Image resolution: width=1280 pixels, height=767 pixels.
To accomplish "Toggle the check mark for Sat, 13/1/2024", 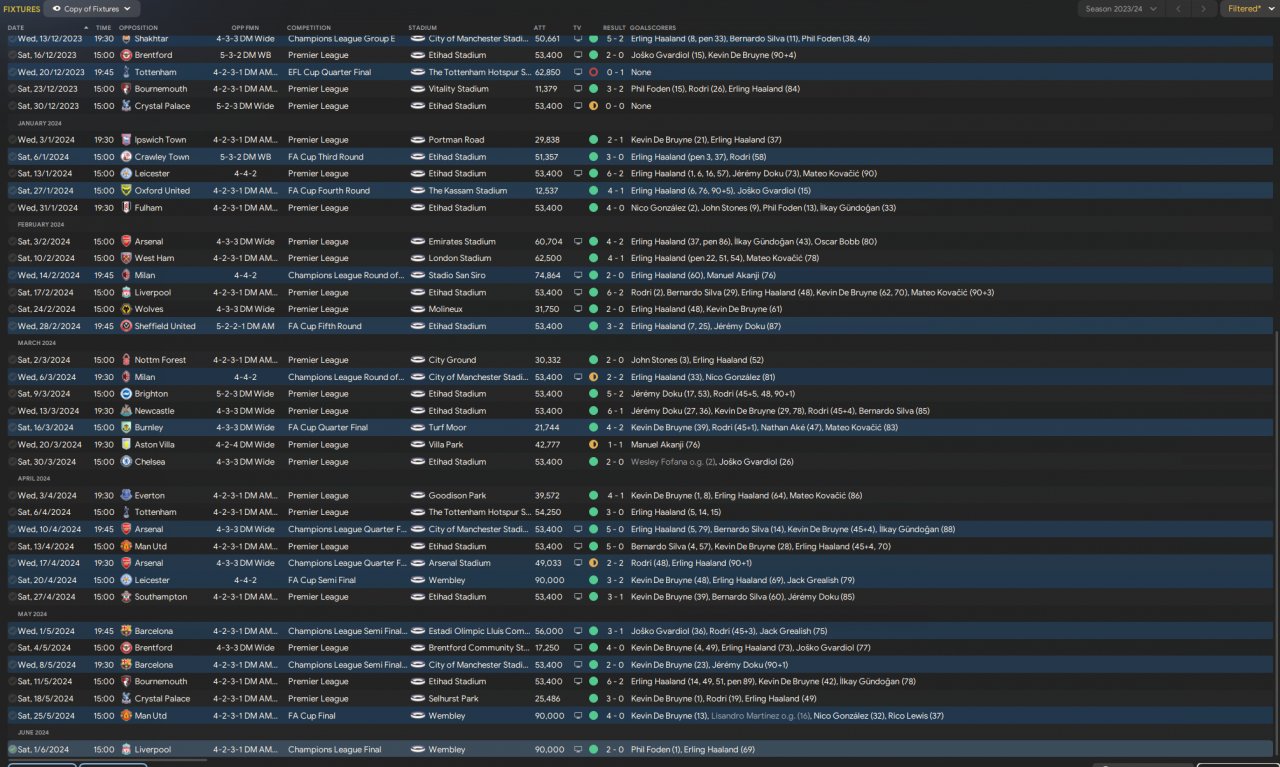I will tap(12, 174).
